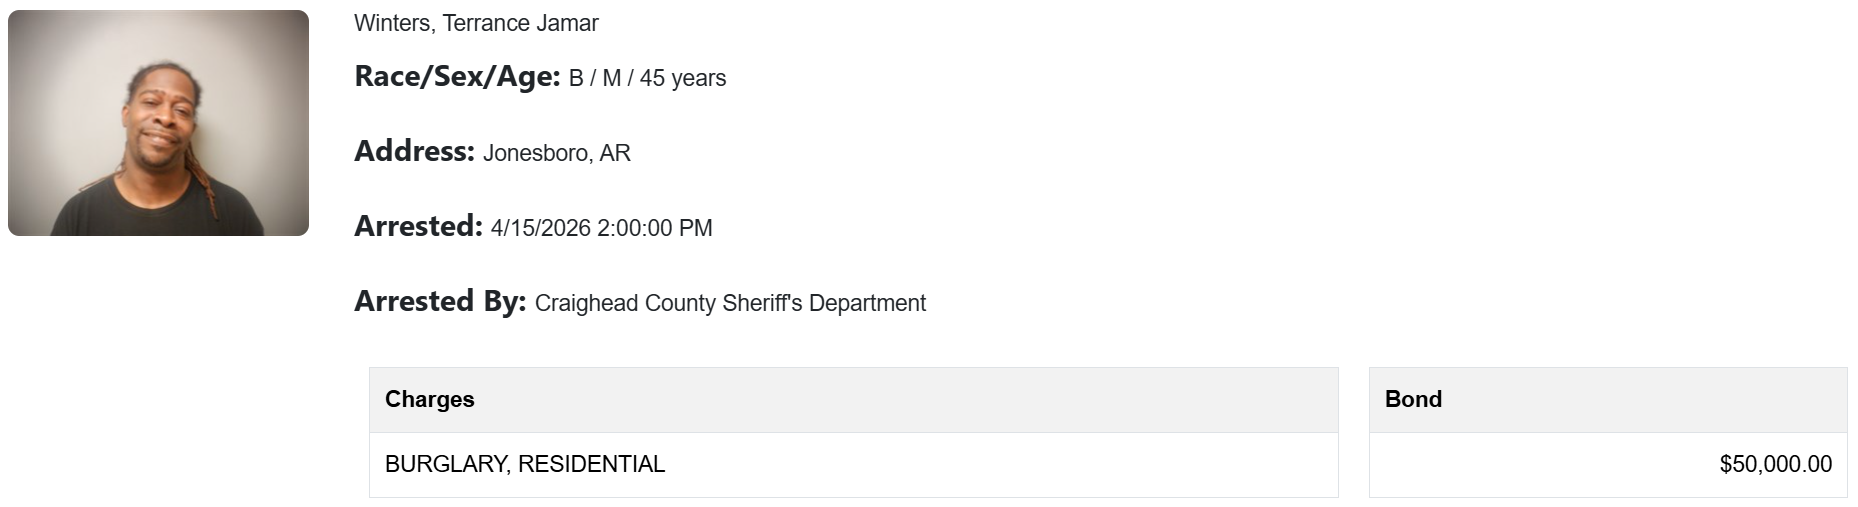This screenshot has width=1858, height=507.
Task: Click the "Charges" table header
Action: coord(430,399)
